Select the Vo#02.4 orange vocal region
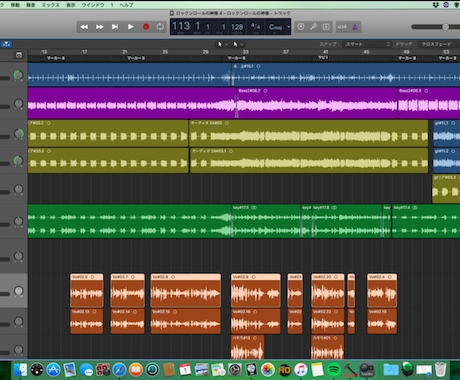The width and height of the screenshot is (460, 380). [382, 291]
